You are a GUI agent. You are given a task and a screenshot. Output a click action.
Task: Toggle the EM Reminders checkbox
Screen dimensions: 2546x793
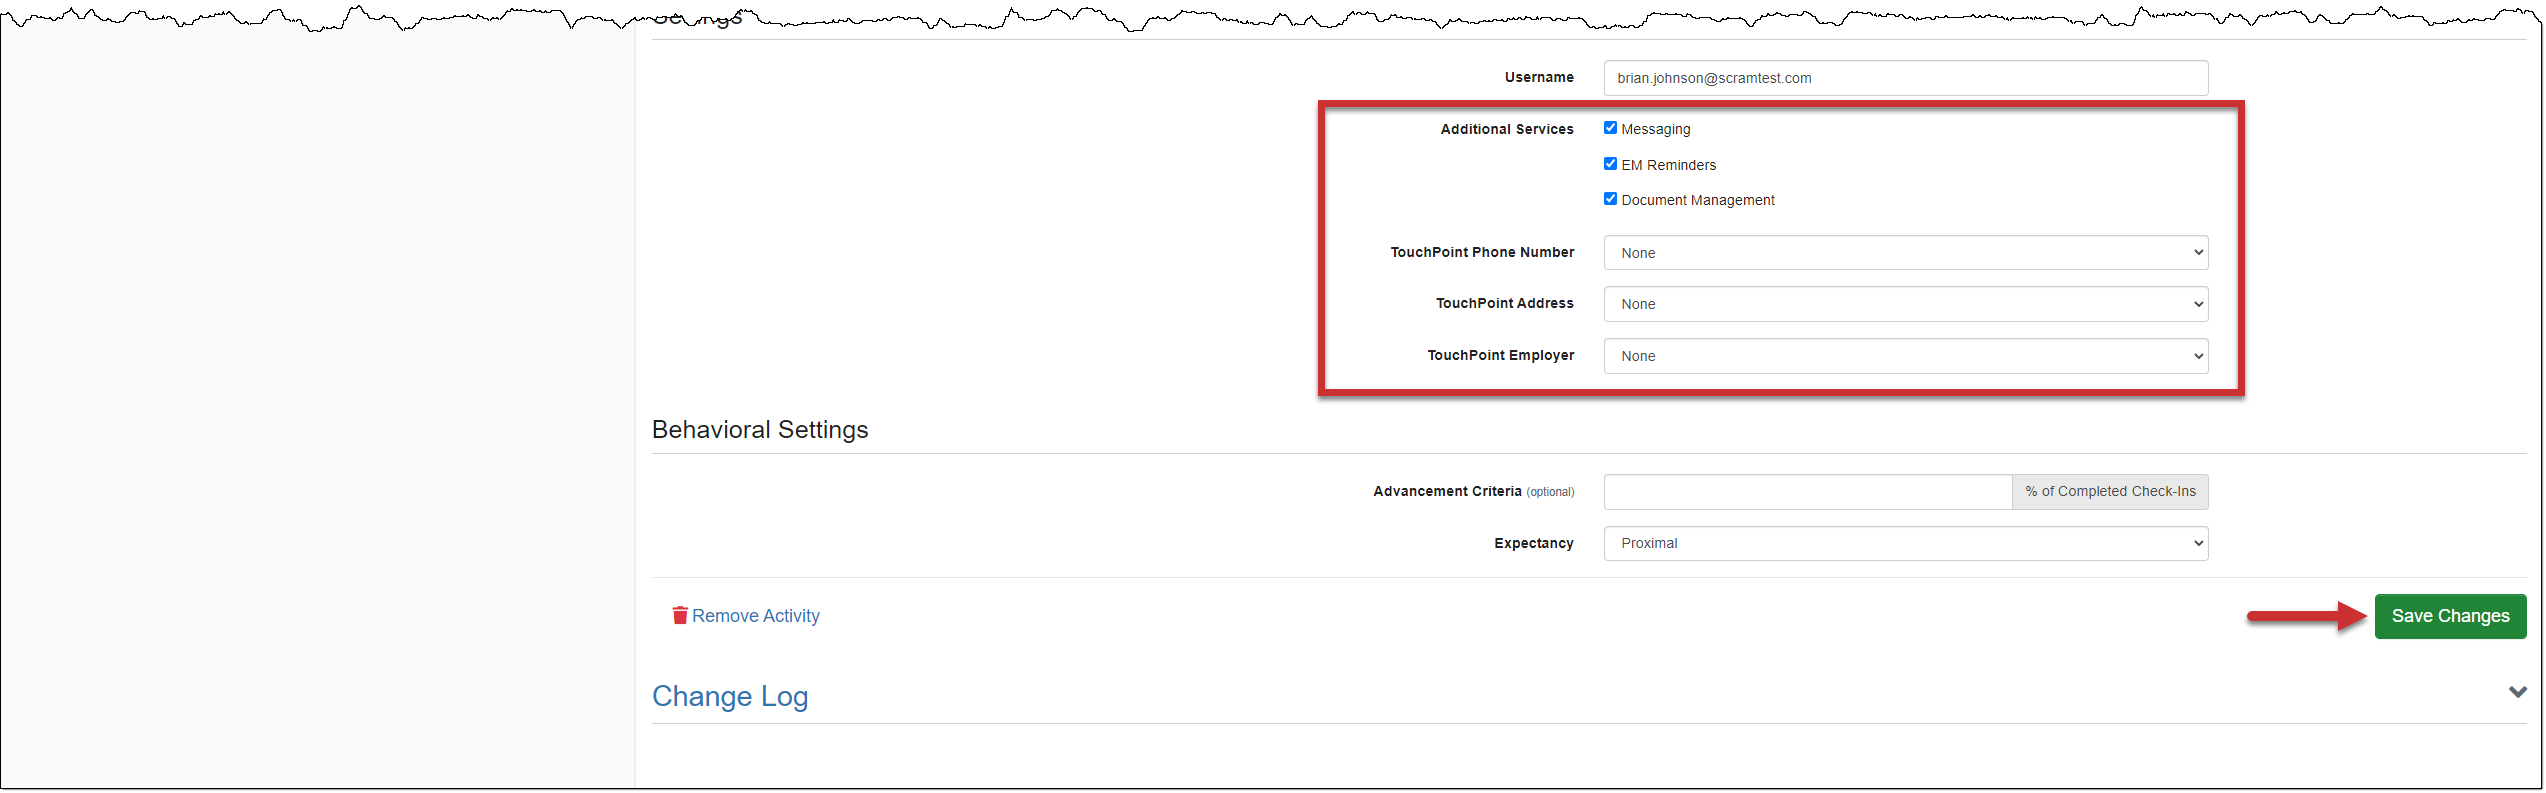[1610, 164]
